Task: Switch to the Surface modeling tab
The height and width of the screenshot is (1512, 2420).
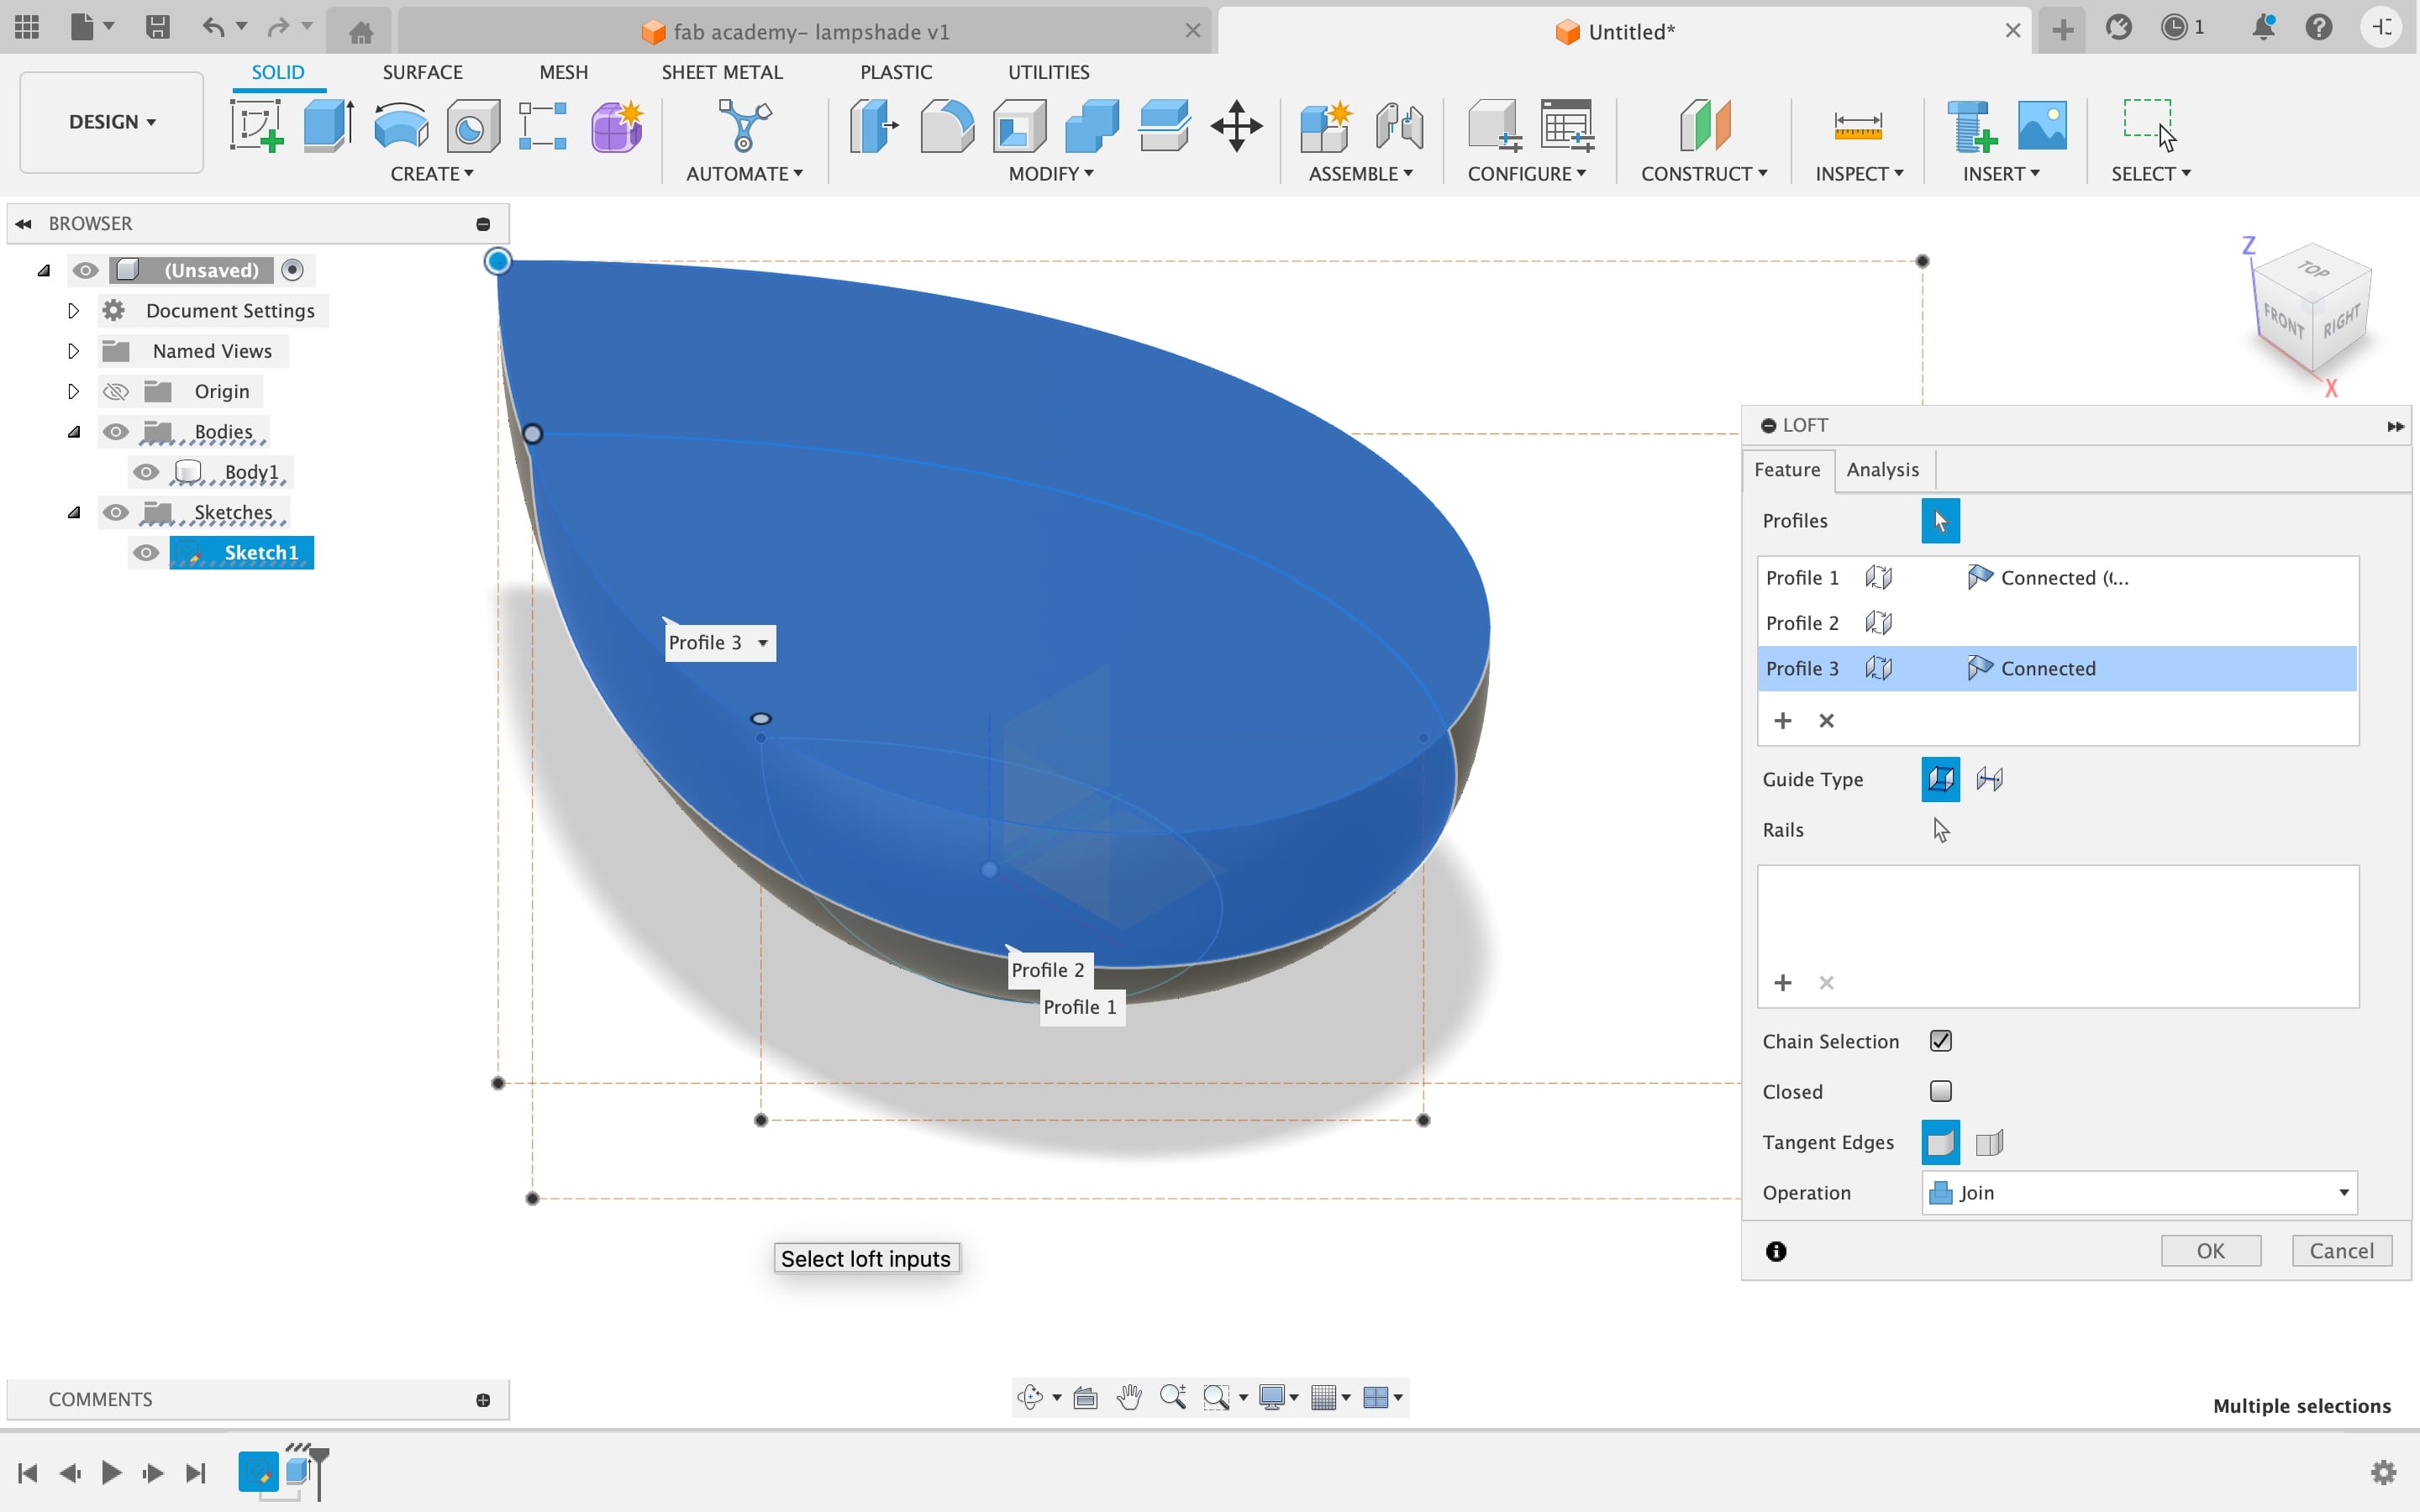Action: [x=423, y=71]
